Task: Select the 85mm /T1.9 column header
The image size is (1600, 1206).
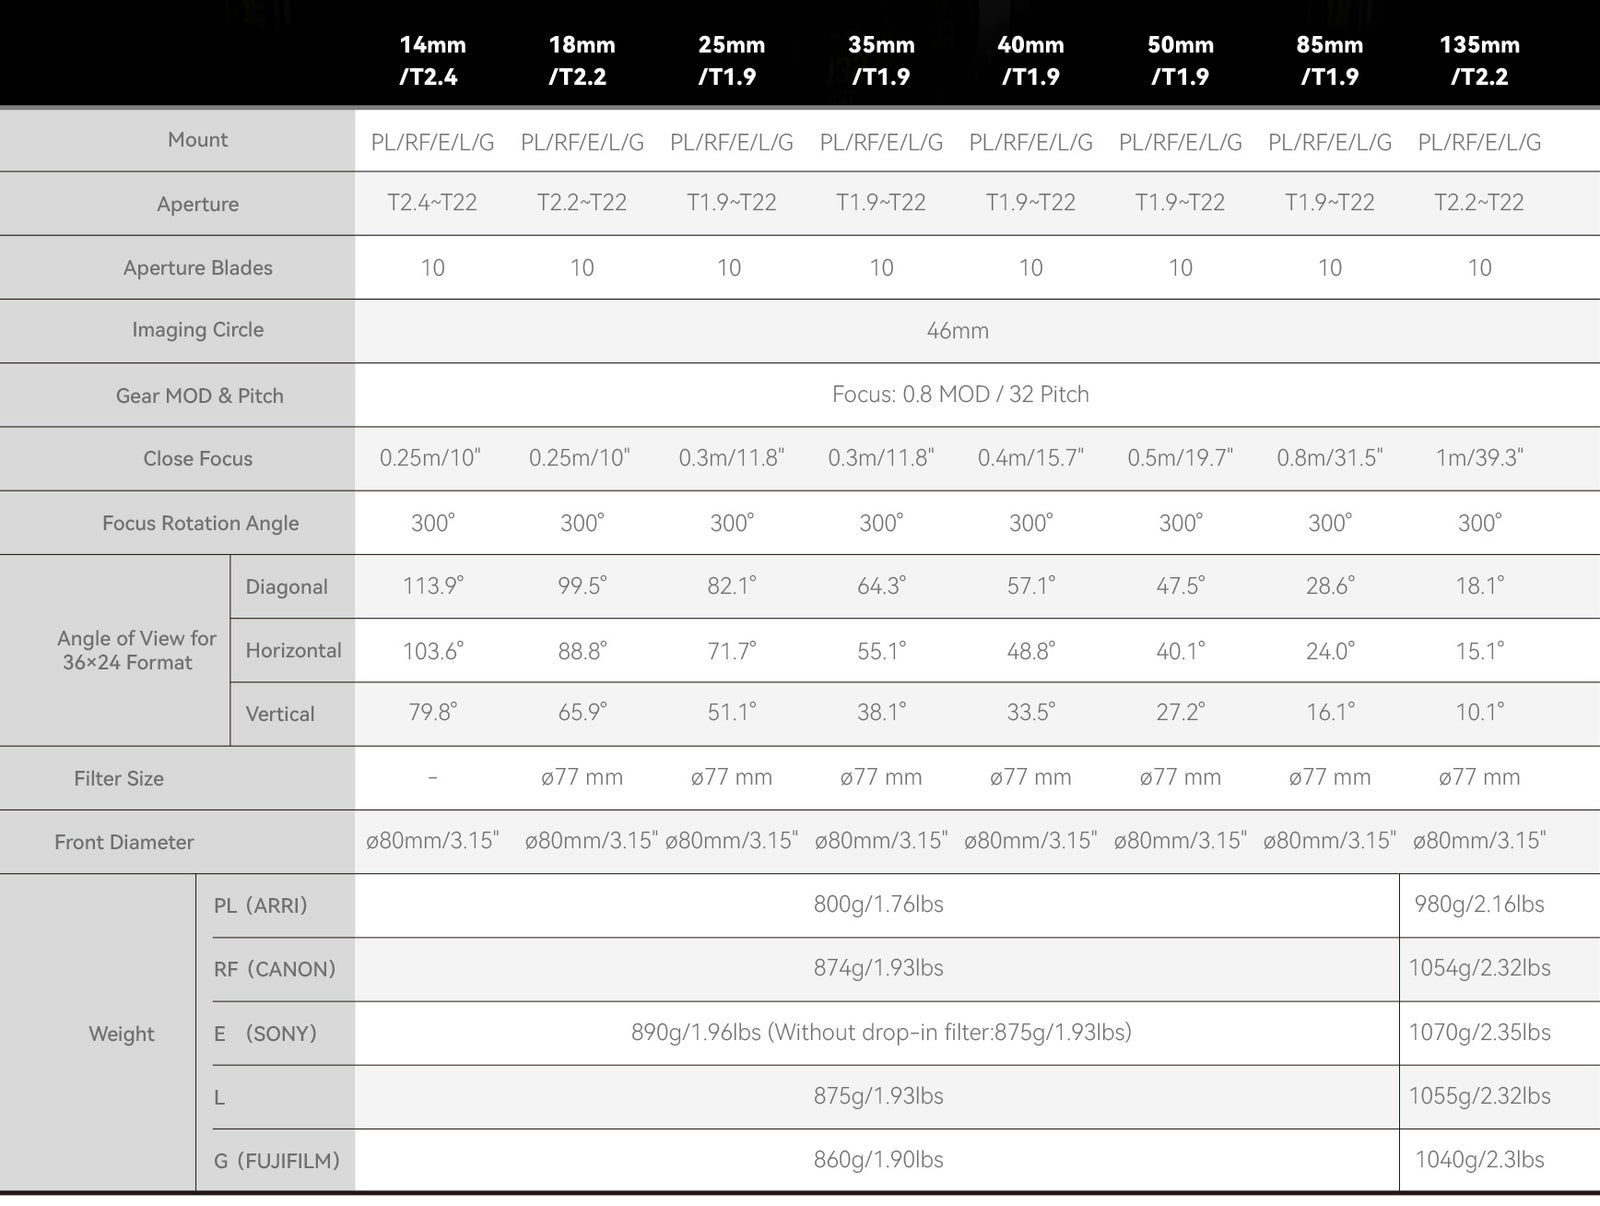Action: pos(1330,60)
